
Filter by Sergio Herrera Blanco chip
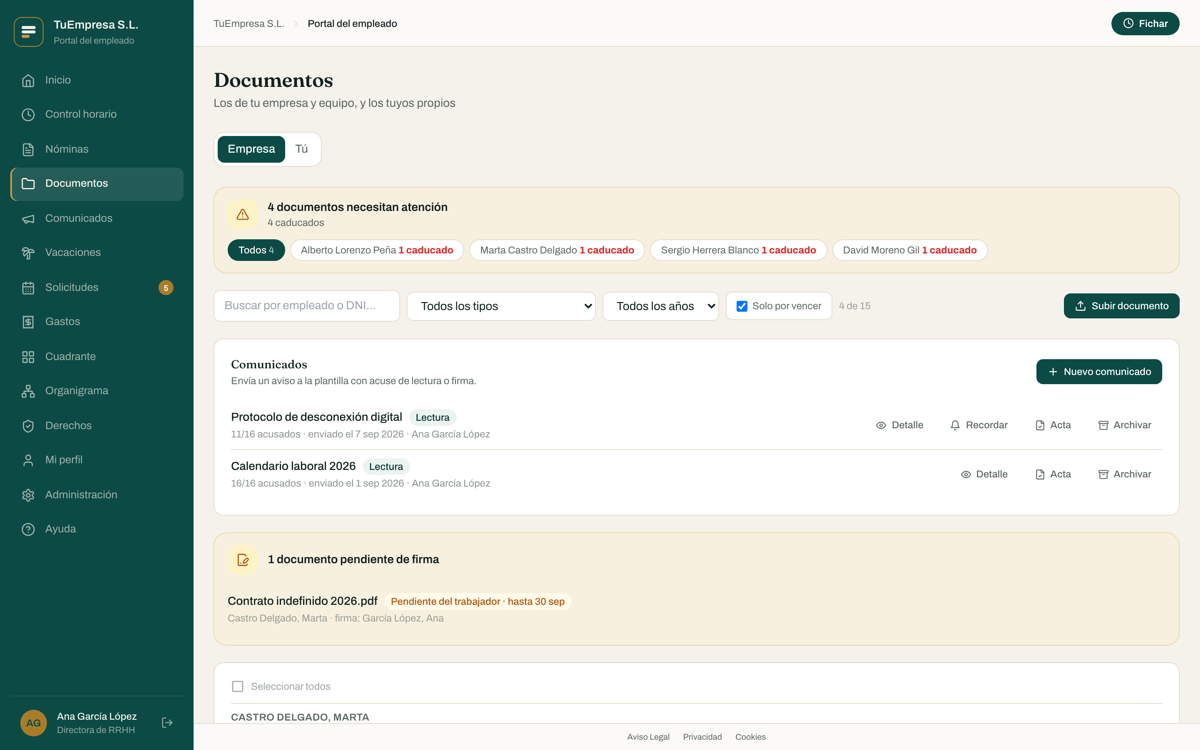coord(738,250)
